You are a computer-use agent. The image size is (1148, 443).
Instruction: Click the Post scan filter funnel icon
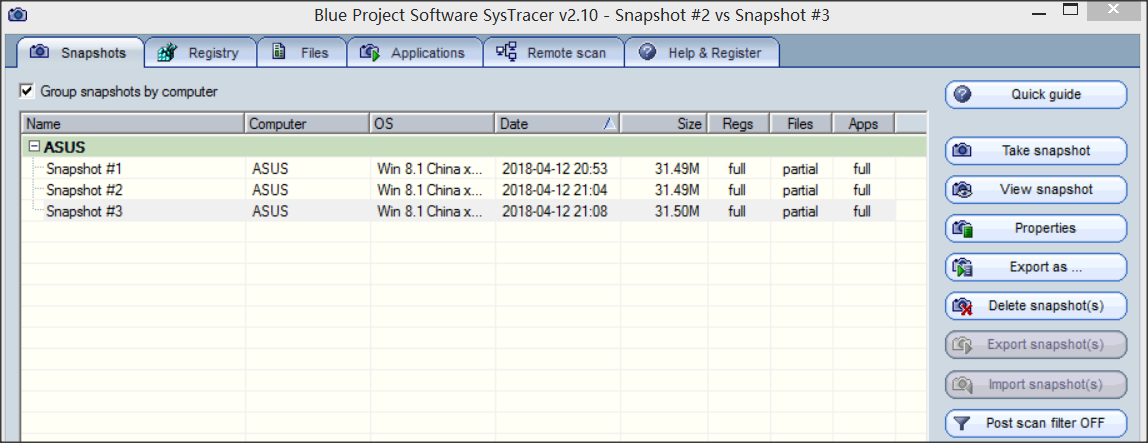tap(962, 422)
